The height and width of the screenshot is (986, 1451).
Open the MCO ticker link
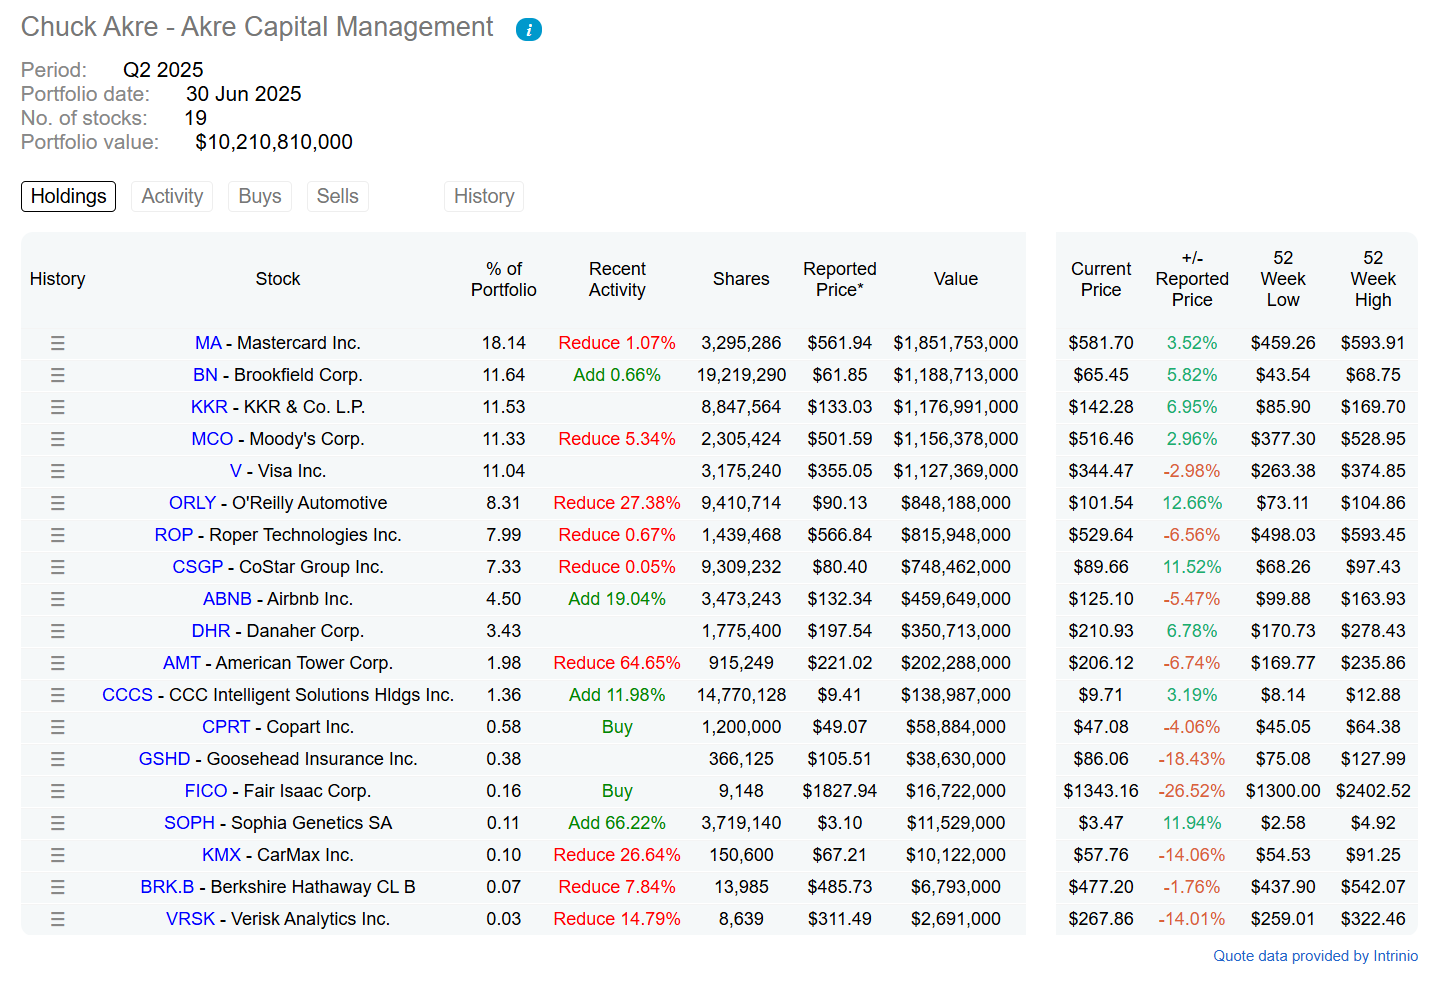[x=212, y=439]
